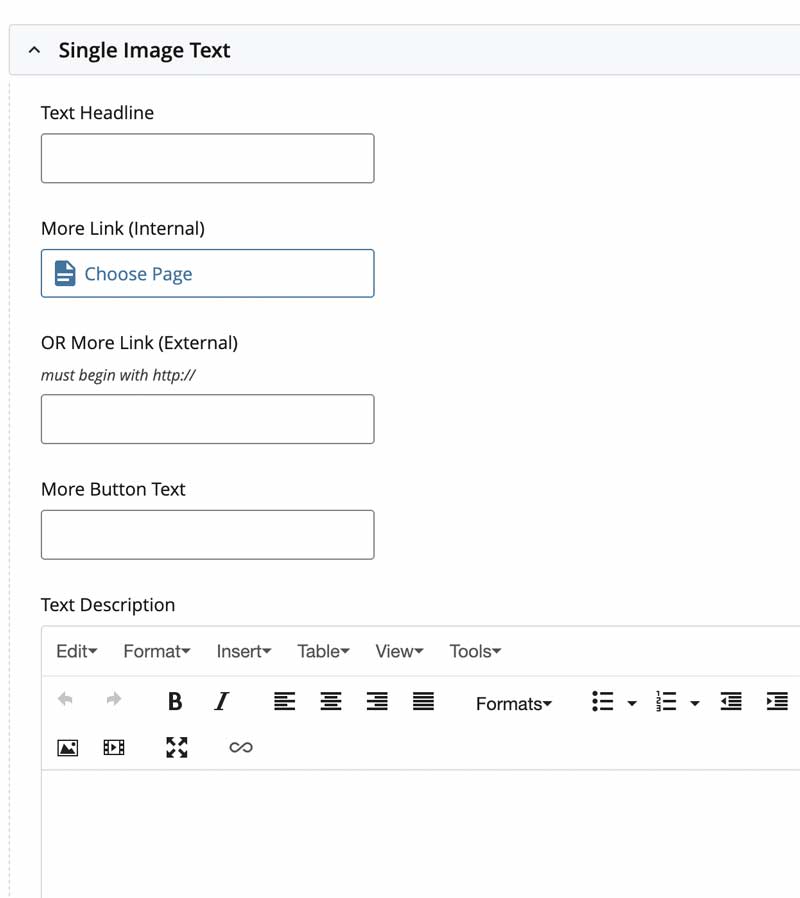This screenshot has width=800, height=898.
Task: Apply justify alignment to text
Action: 423,702
